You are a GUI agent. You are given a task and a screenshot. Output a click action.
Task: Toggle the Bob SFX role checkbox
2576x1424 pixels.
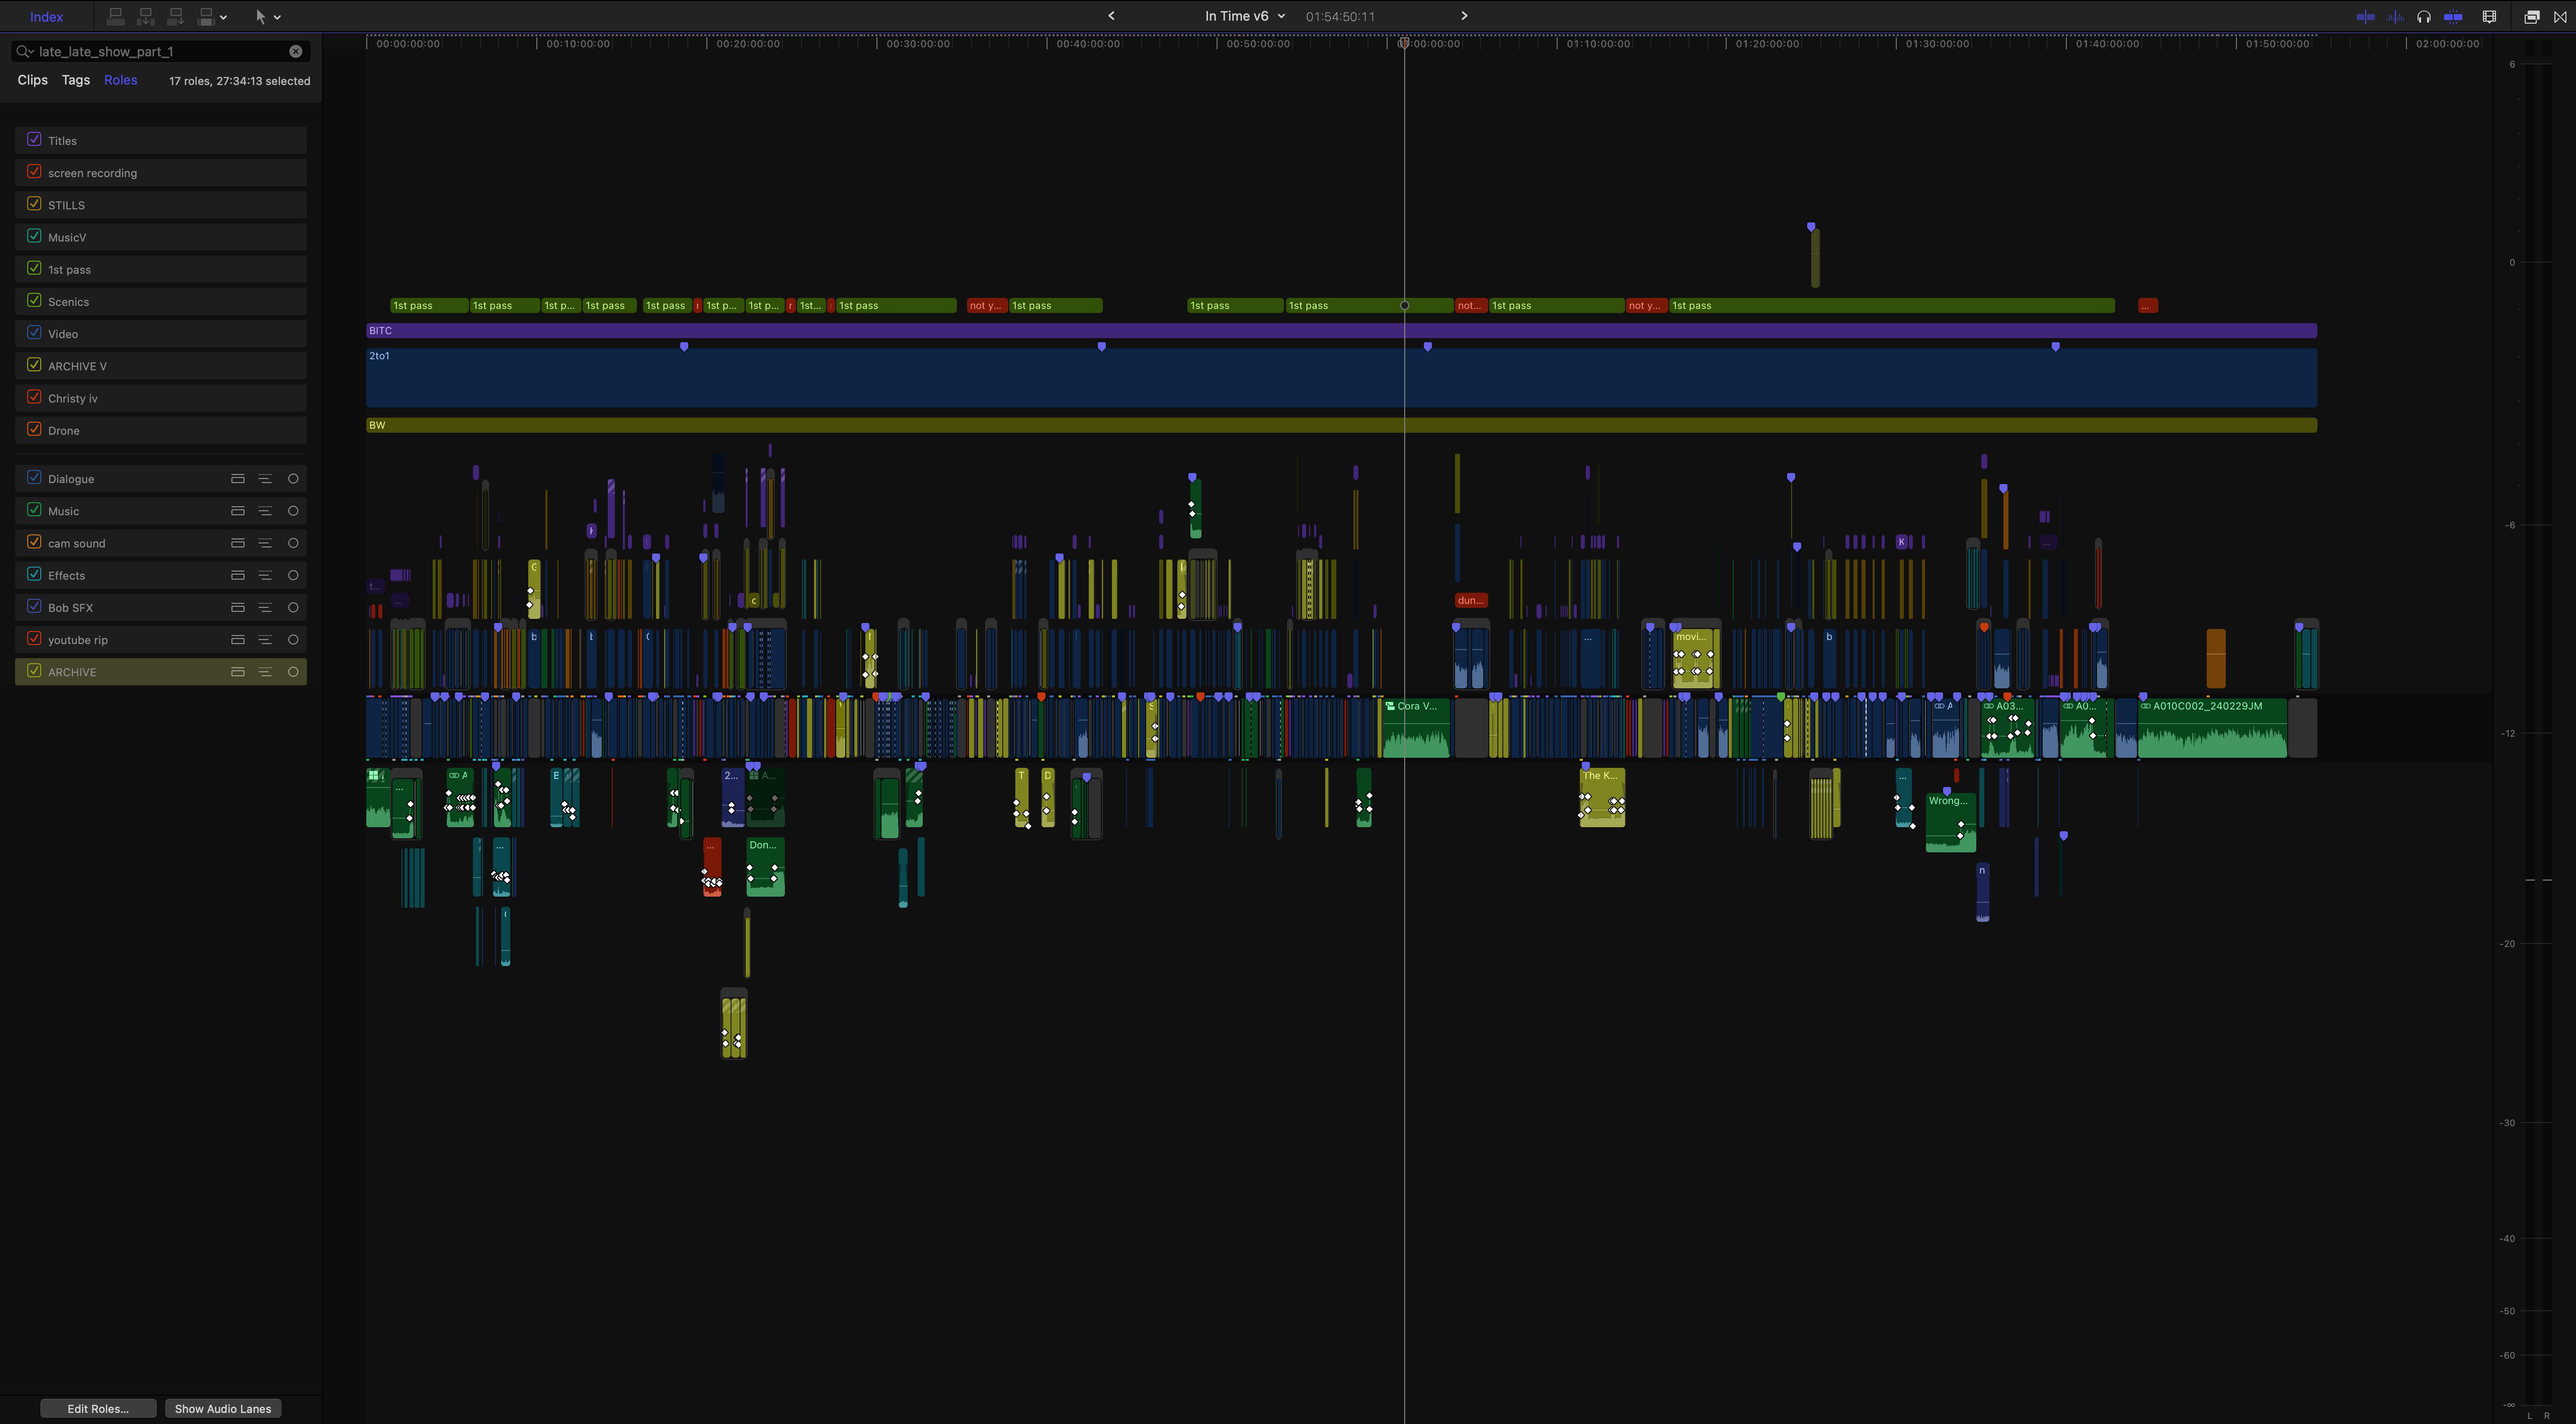[33, 607]
